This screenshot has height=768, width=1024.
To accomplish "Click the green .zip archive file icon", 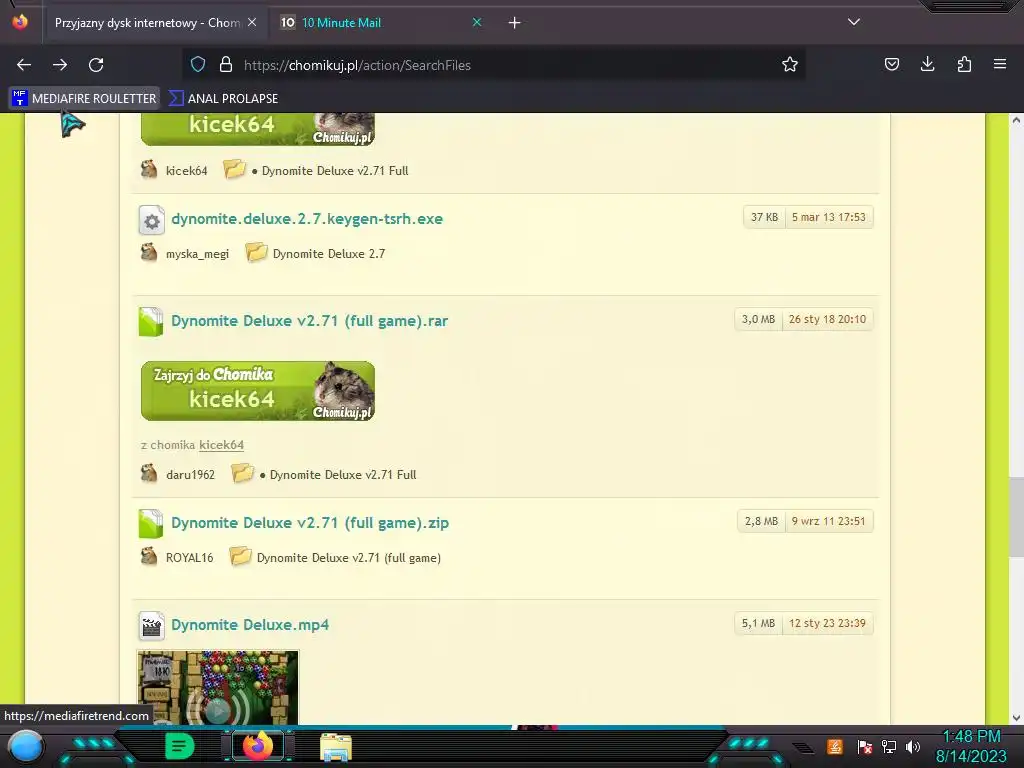I will click(x=151, y=524).
